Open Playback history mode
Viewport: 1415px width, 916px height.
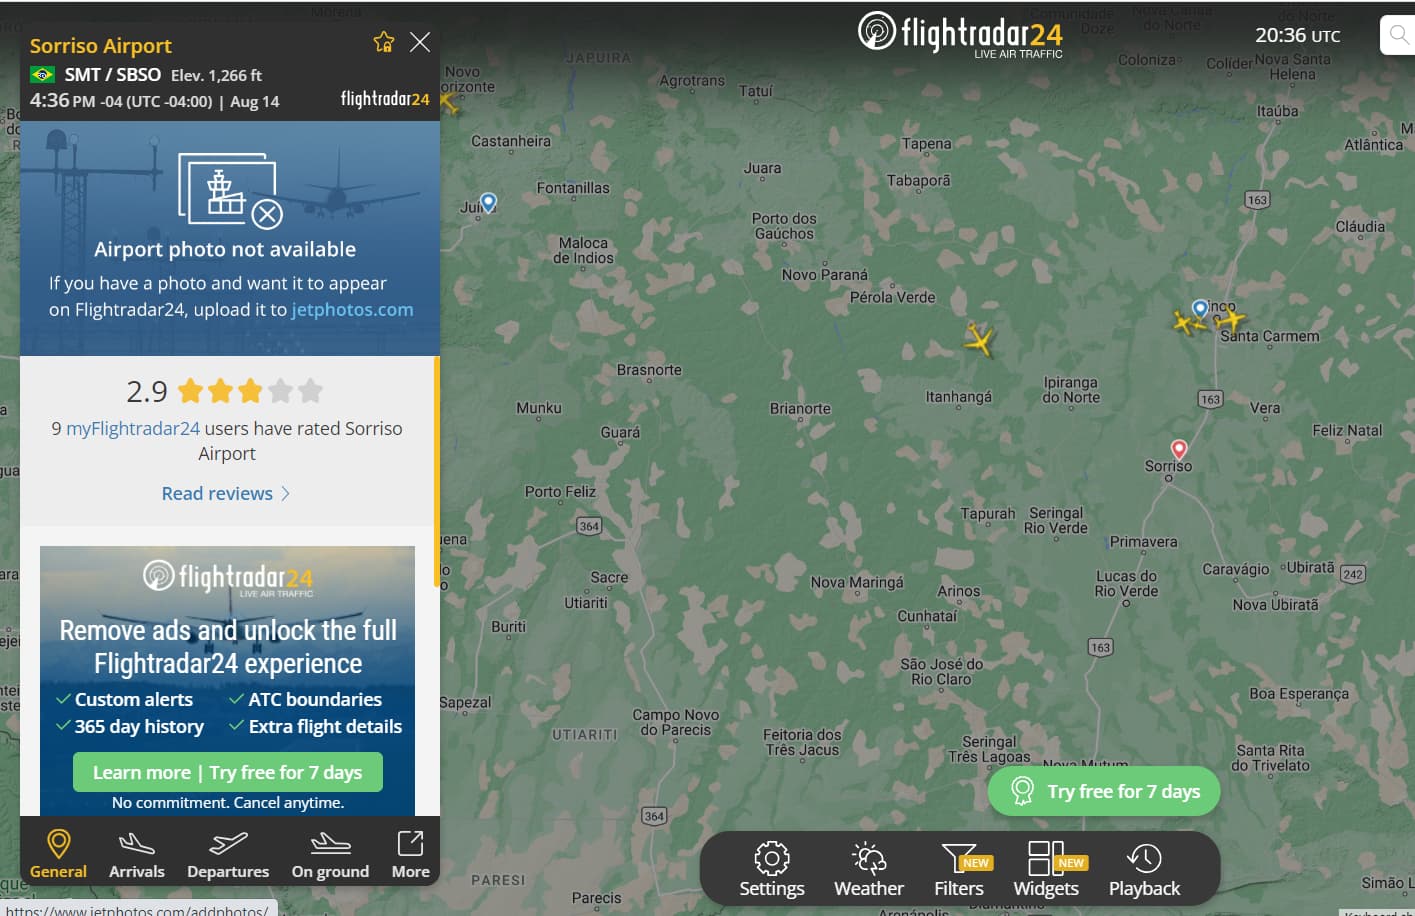[1144, 870]
